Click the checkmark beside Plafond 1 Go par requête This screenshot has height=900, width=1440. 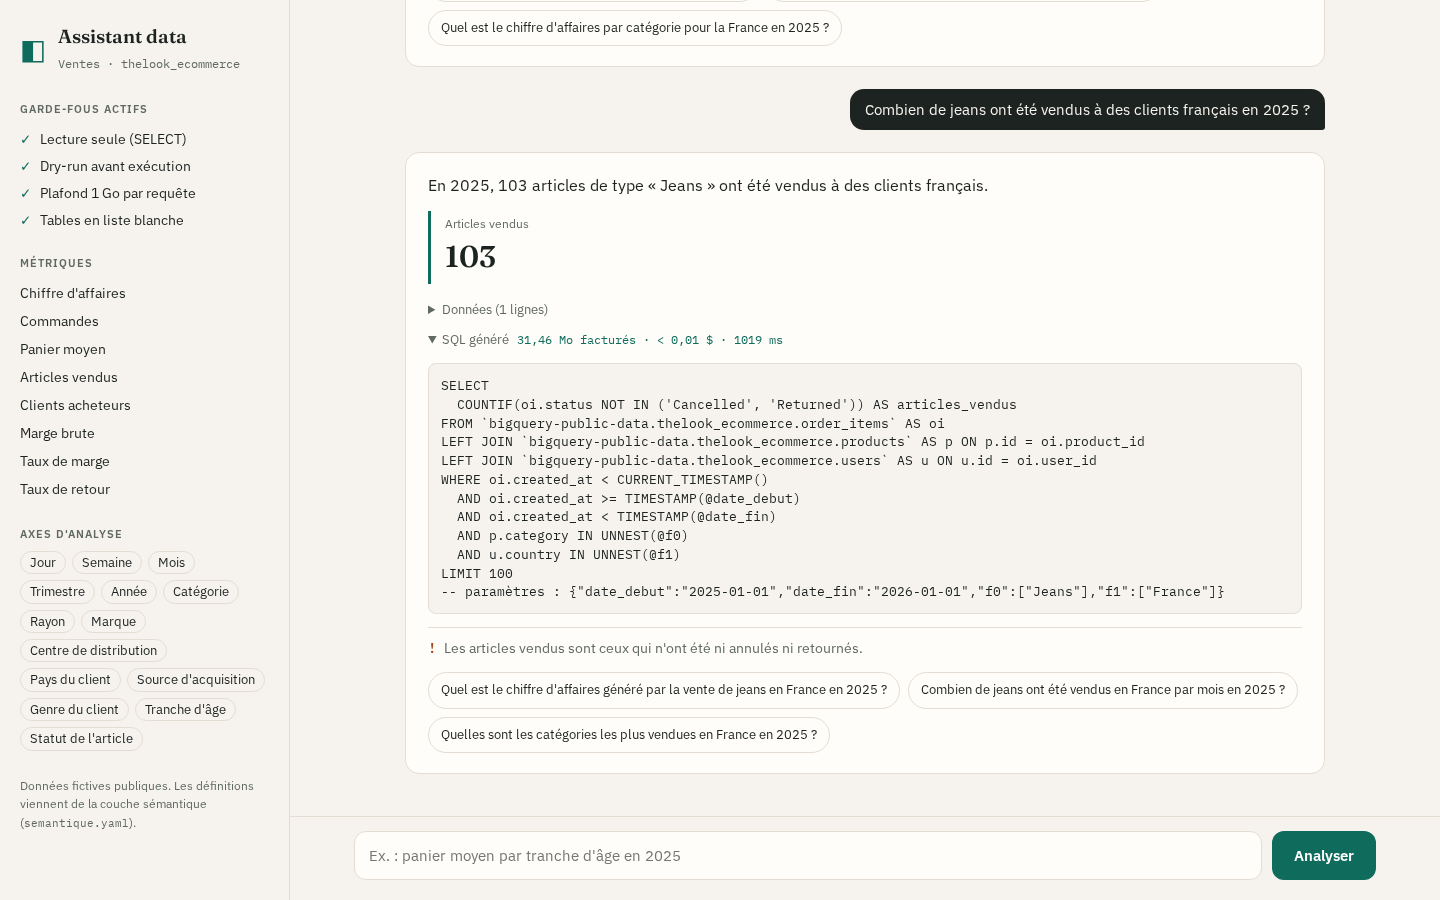(25, 194)
